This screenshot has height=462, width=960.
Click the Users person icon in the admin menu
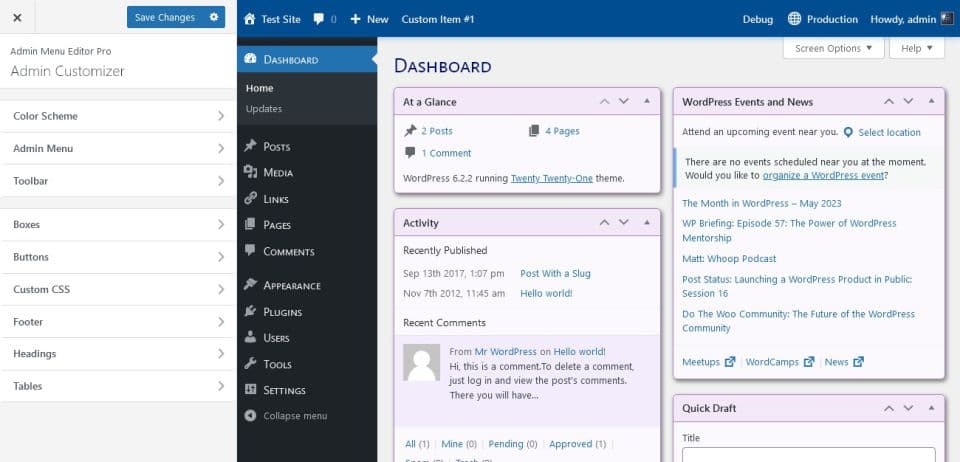pyautogui.click(x=250, y=337)
